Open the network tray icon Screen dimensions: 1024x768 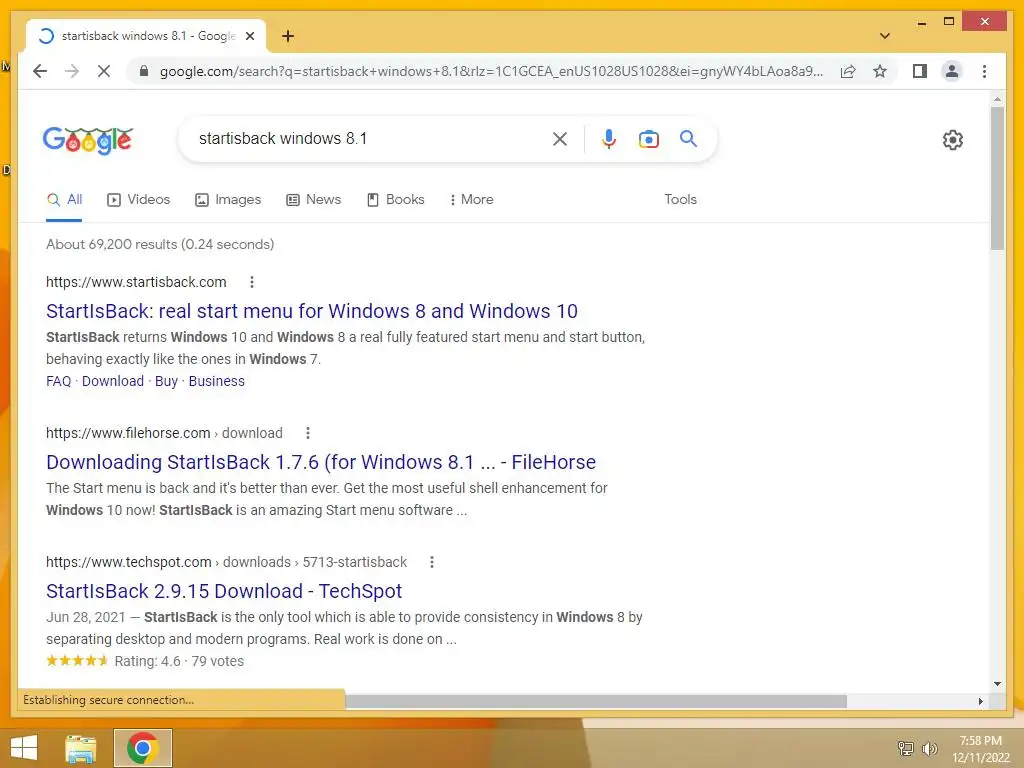(906, 748)
